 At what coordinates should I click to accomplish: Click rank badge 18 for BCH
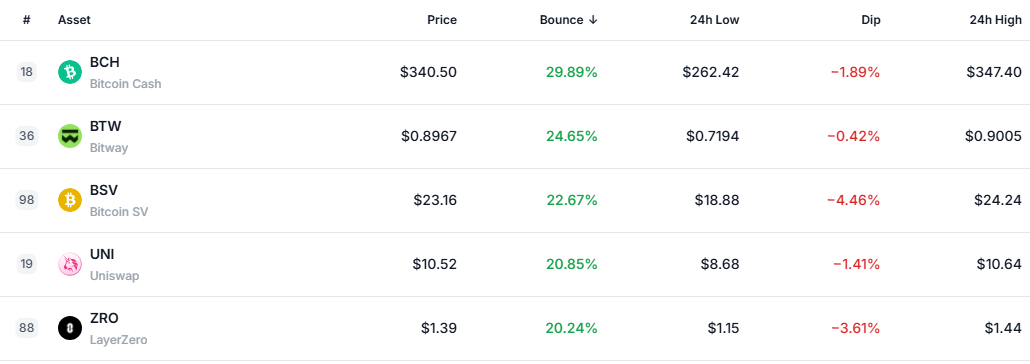click(x=26, y=72)
